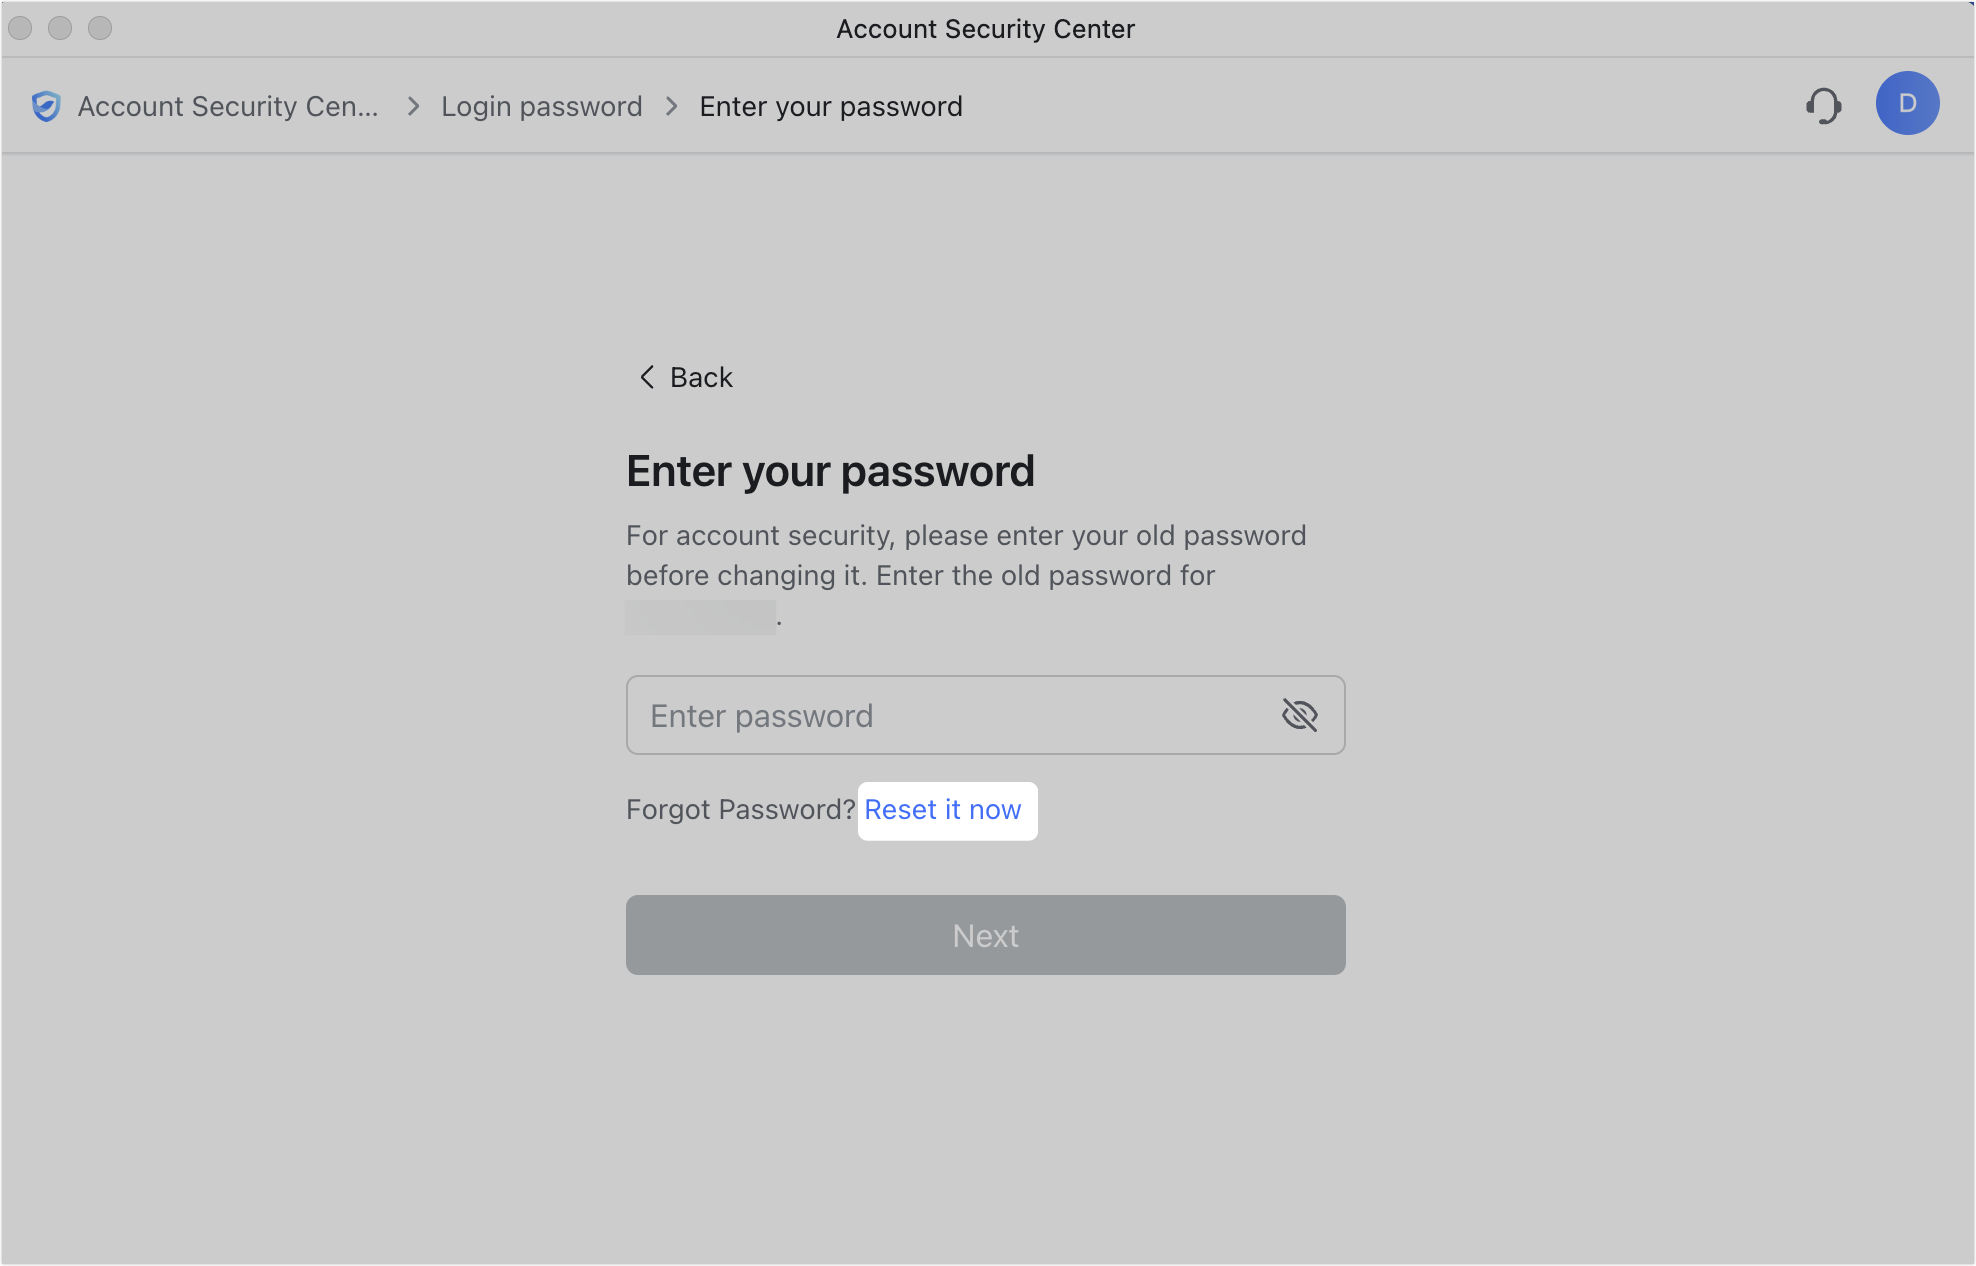Click the macOS yellow minimize button
Viewport: 1976px width, 1266px height.
(x=60, y=28)
